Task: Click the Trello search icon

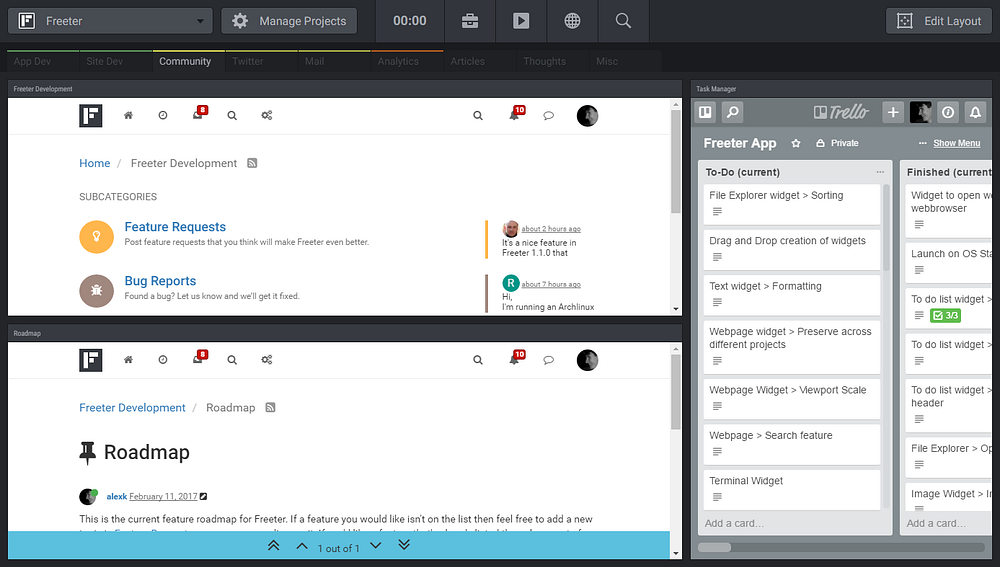Action: [733, 112]
